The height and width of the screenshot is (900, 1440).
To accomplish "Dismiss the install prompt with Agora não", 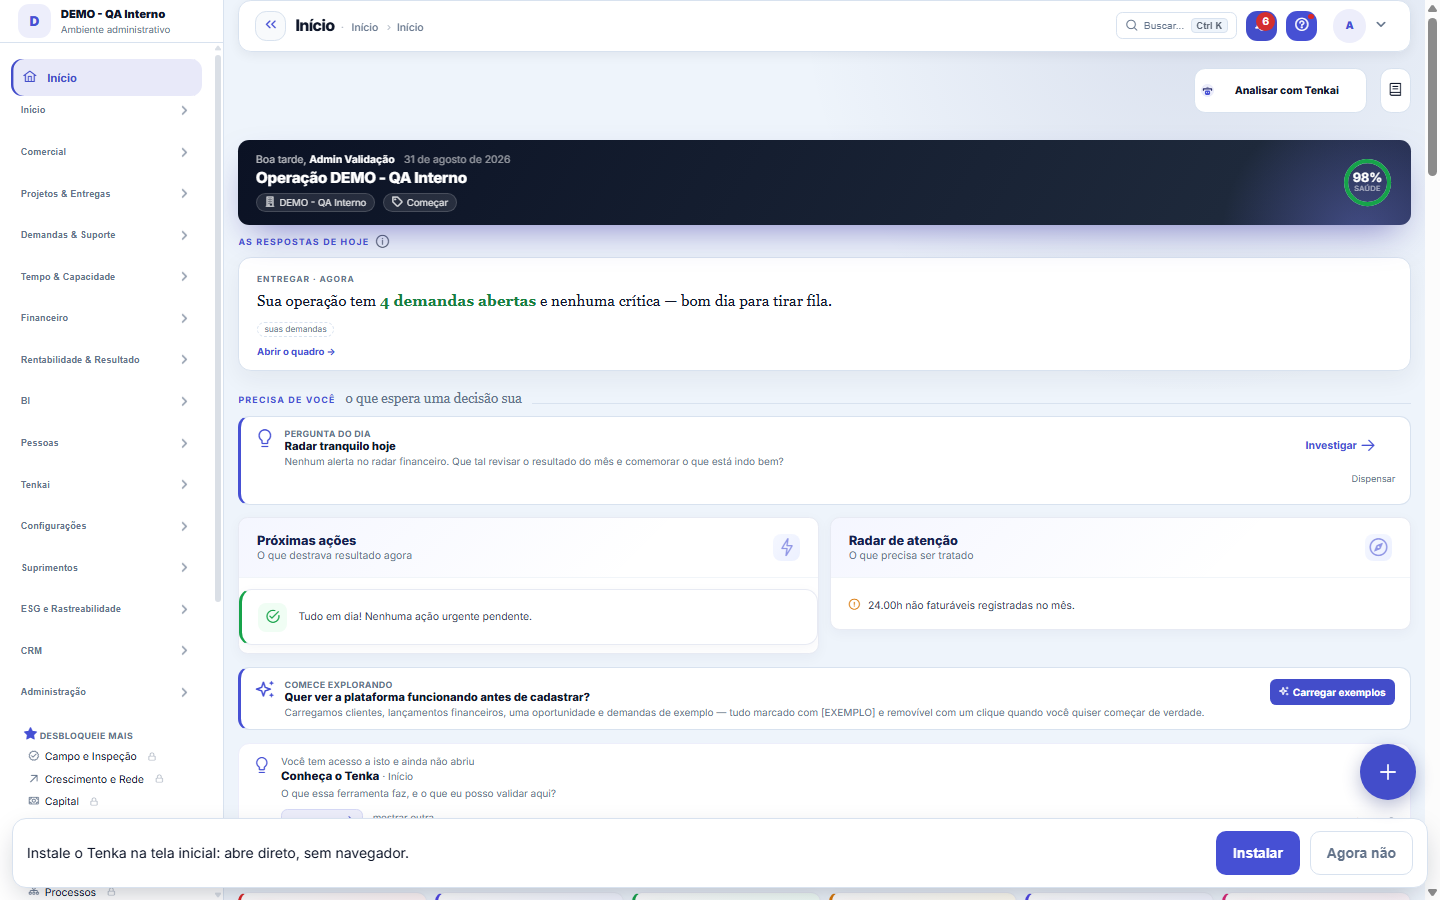I will coord(1361,853).
